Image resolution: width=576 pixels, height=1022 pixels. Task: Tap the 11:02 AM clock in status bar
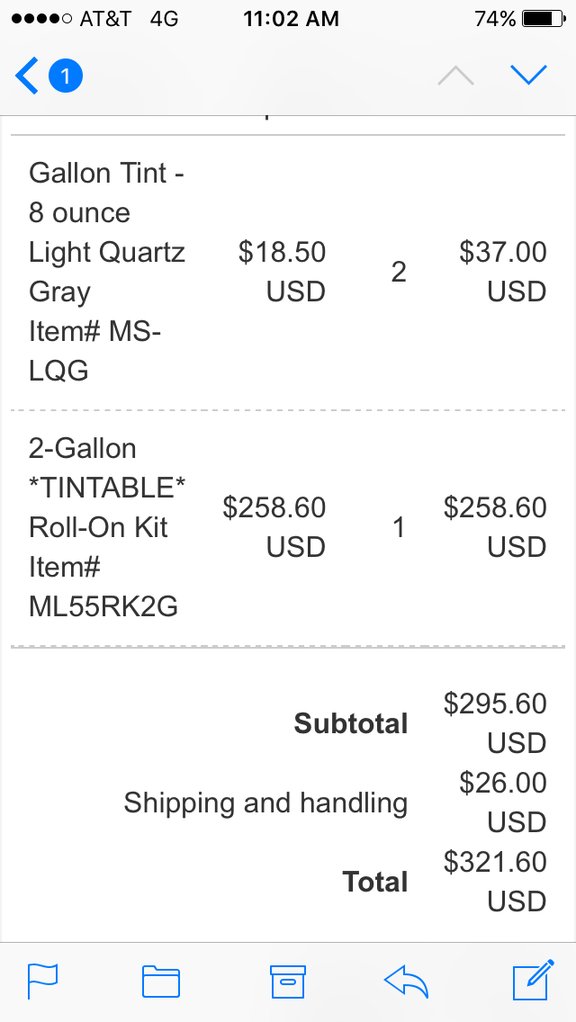click(291, 18)
